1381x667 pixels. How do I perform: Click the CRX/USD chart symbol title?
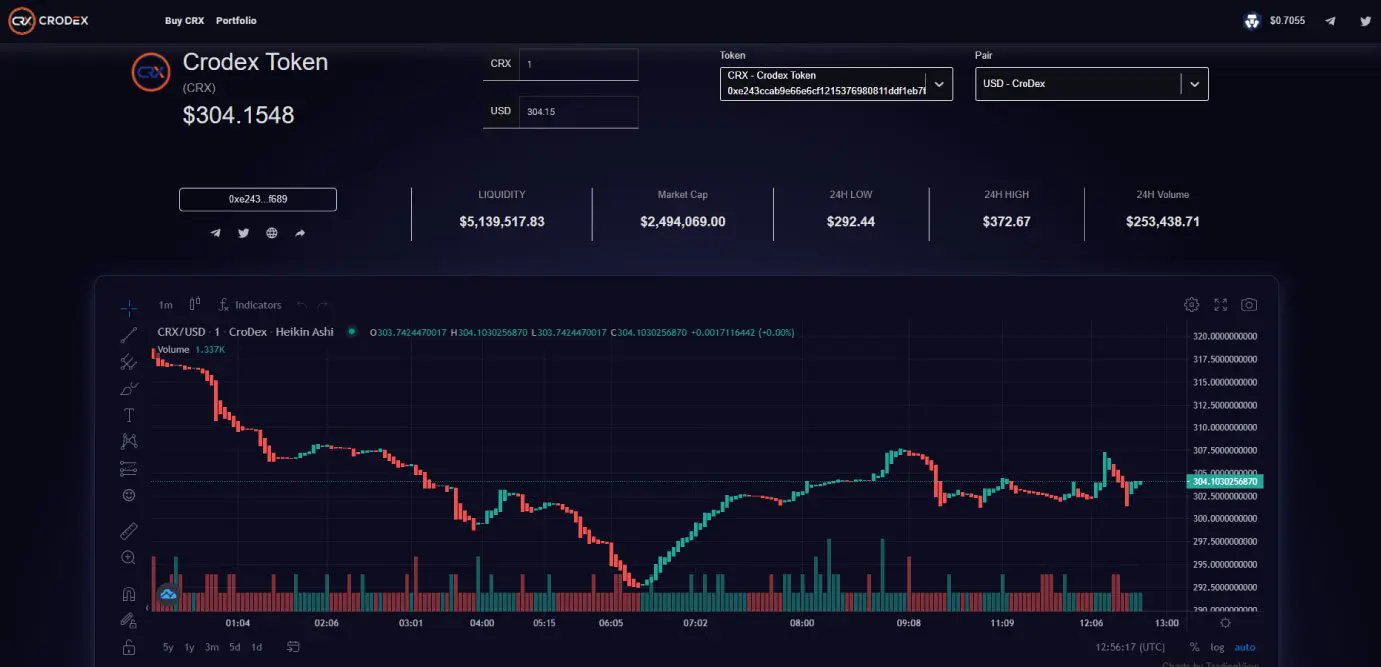[246, 332]
